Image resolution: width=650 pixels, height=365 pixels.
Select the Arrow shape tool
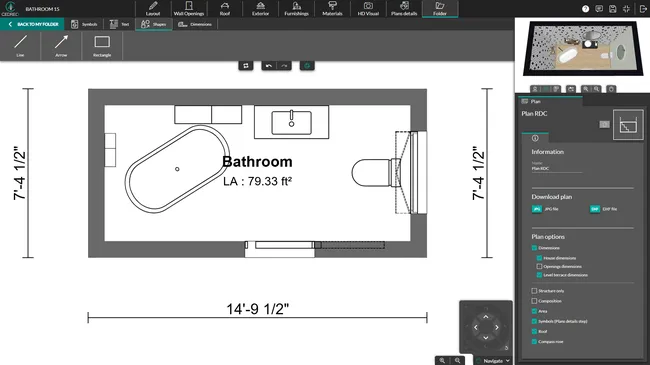click(61, 46)
